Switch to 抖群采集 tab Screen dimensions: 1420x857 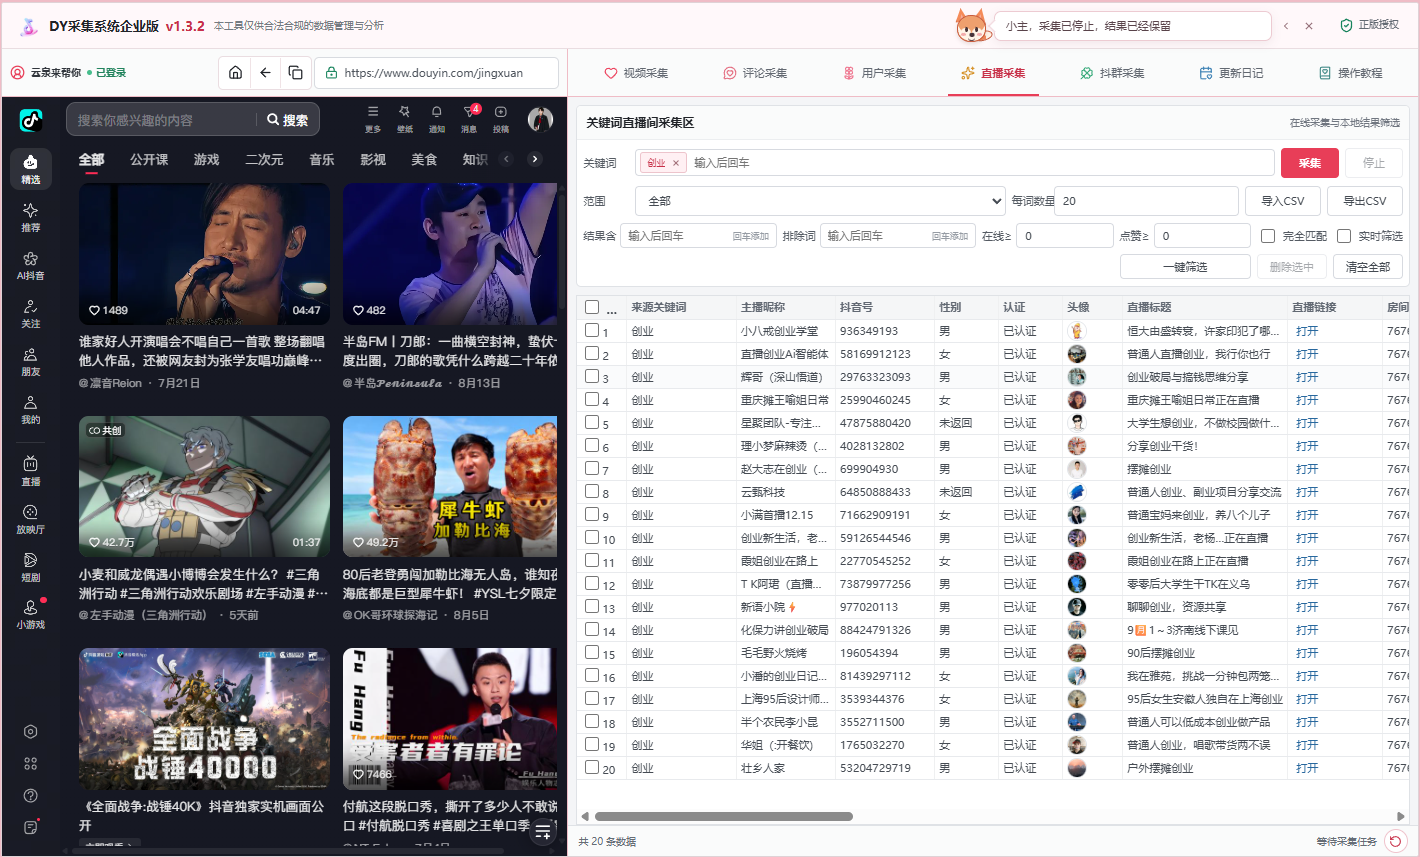[x=1112, y=73]
